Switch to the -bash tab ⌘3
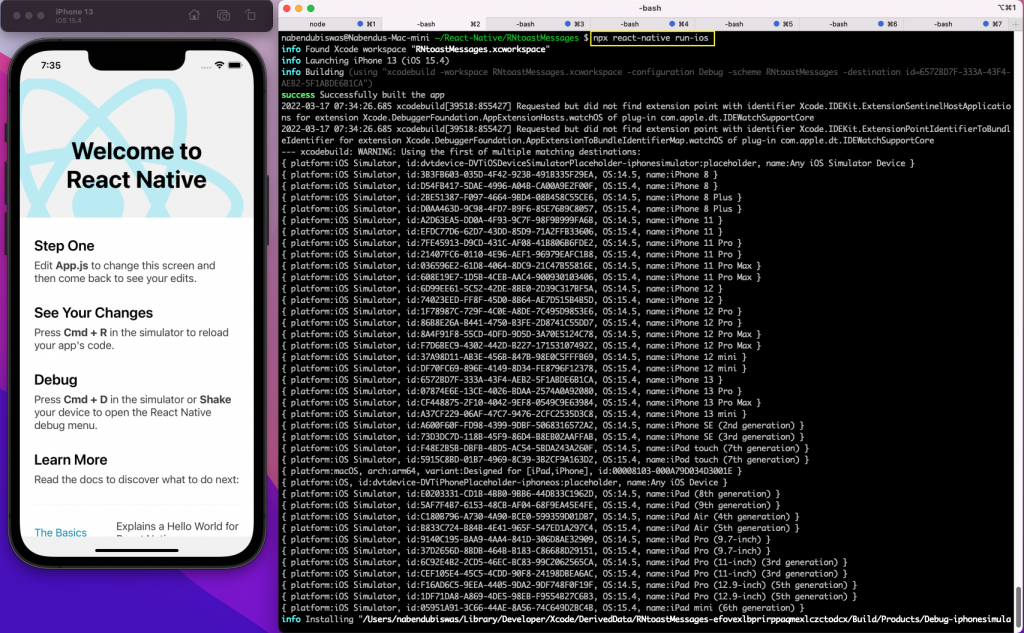1024x633 pixels. [x=537, y=24]
